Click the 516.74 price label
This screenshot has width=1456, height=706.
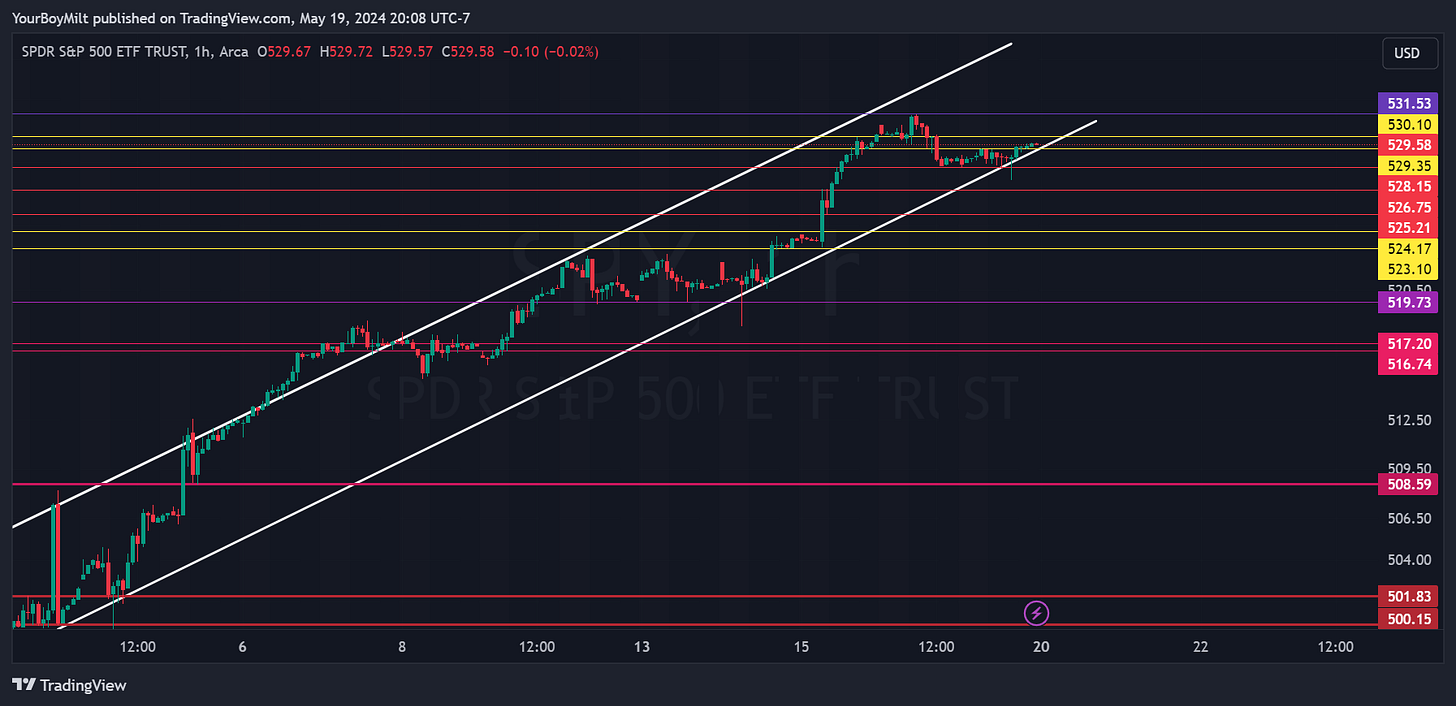click(1408, 364)
